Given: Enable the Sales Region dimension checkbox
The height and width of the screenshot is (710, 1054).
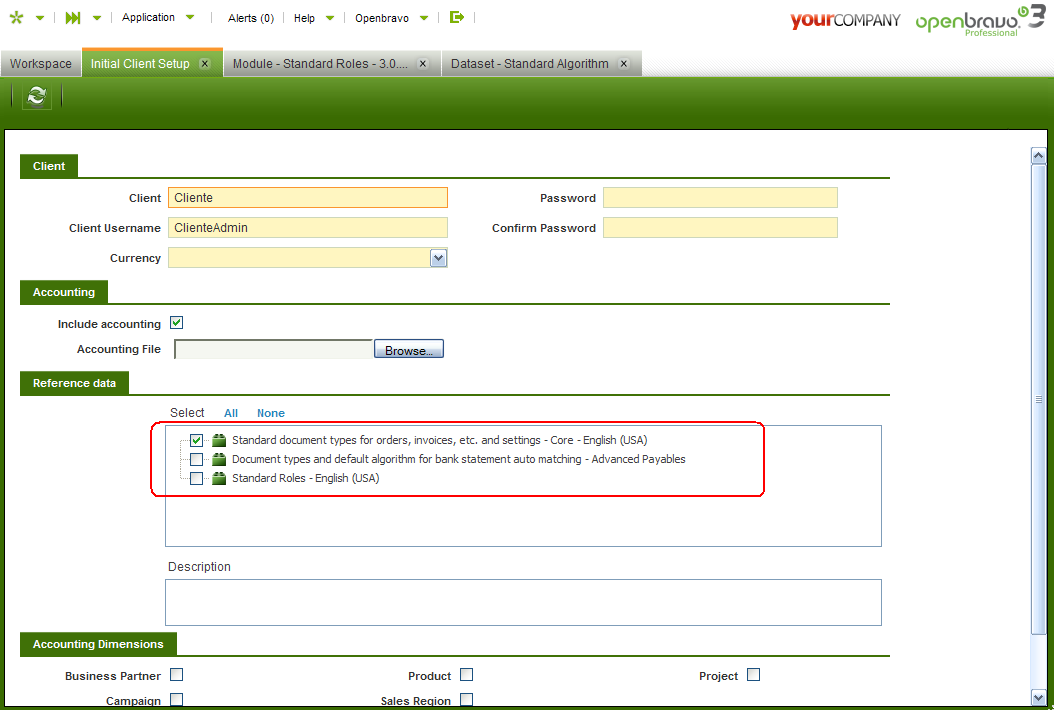Looking at the screenshot, I should coord(467,699).
